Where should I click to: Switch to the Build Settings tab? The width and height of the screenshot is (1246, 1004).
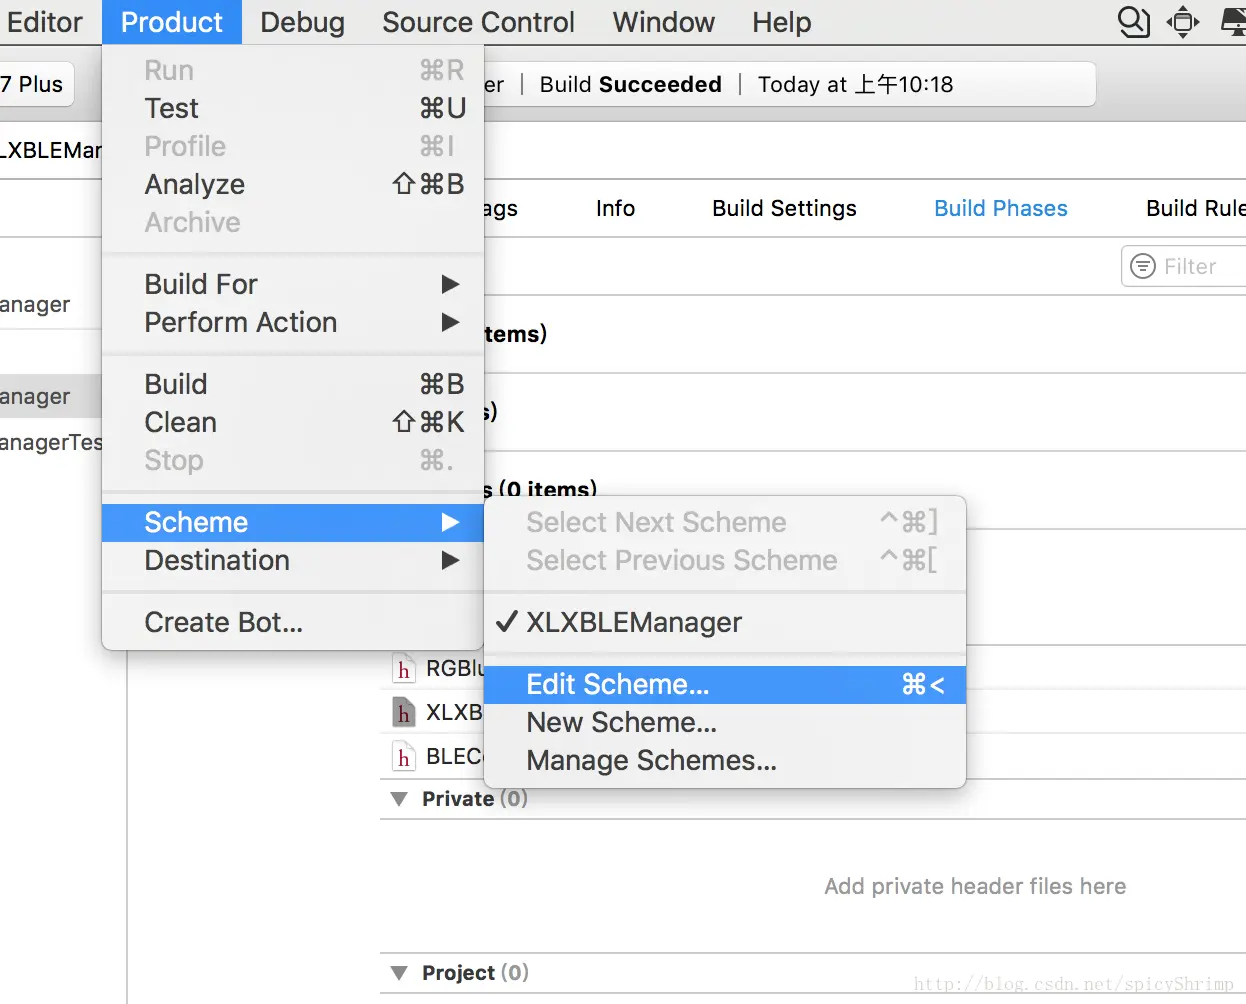(784, 208)
